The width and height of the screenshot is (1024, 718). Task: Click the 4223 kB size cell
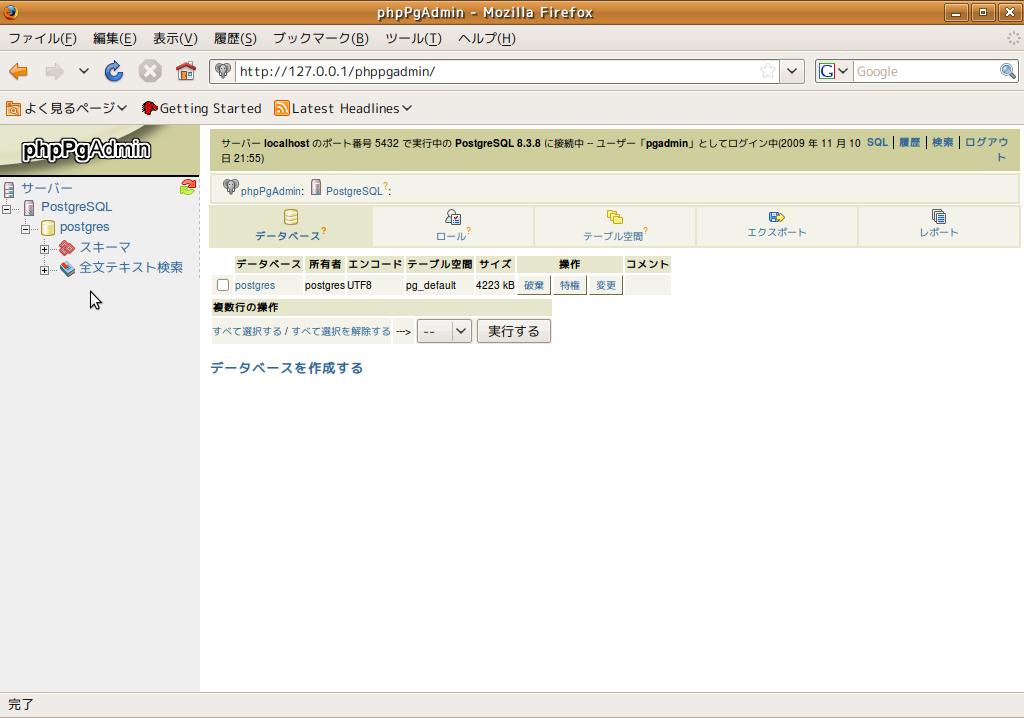coord(495,285)
